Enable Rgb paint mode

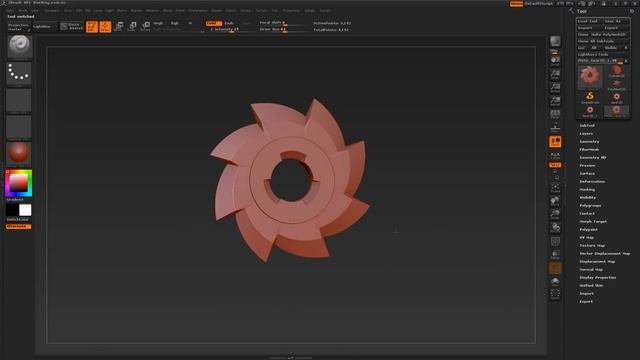click(175, 23)
